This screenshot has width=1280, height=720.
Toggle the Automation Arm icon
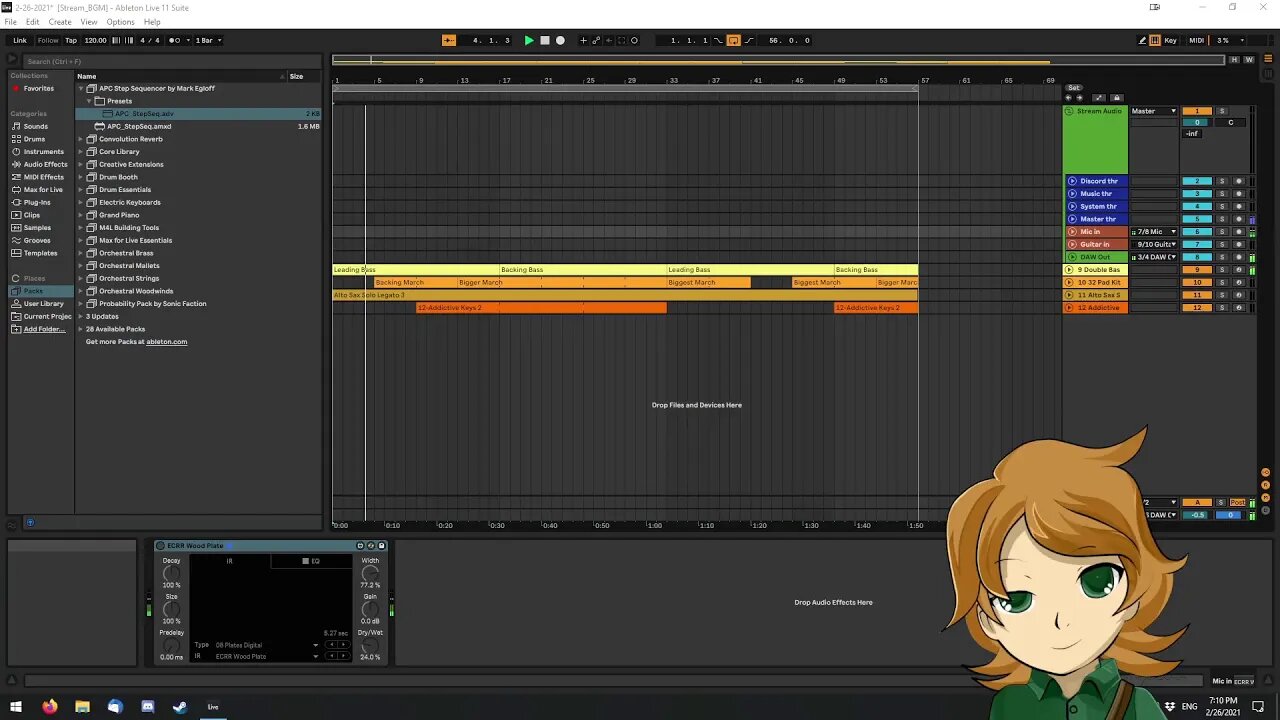coord(597,40)
